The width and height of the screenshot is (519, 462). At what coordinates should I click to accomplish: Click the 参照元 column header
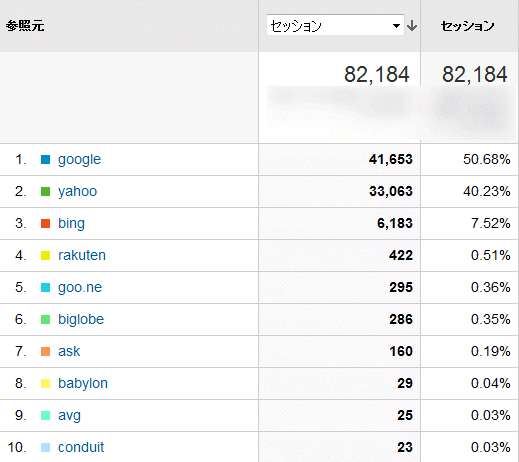pyautogui.click(x=25, y=26)
